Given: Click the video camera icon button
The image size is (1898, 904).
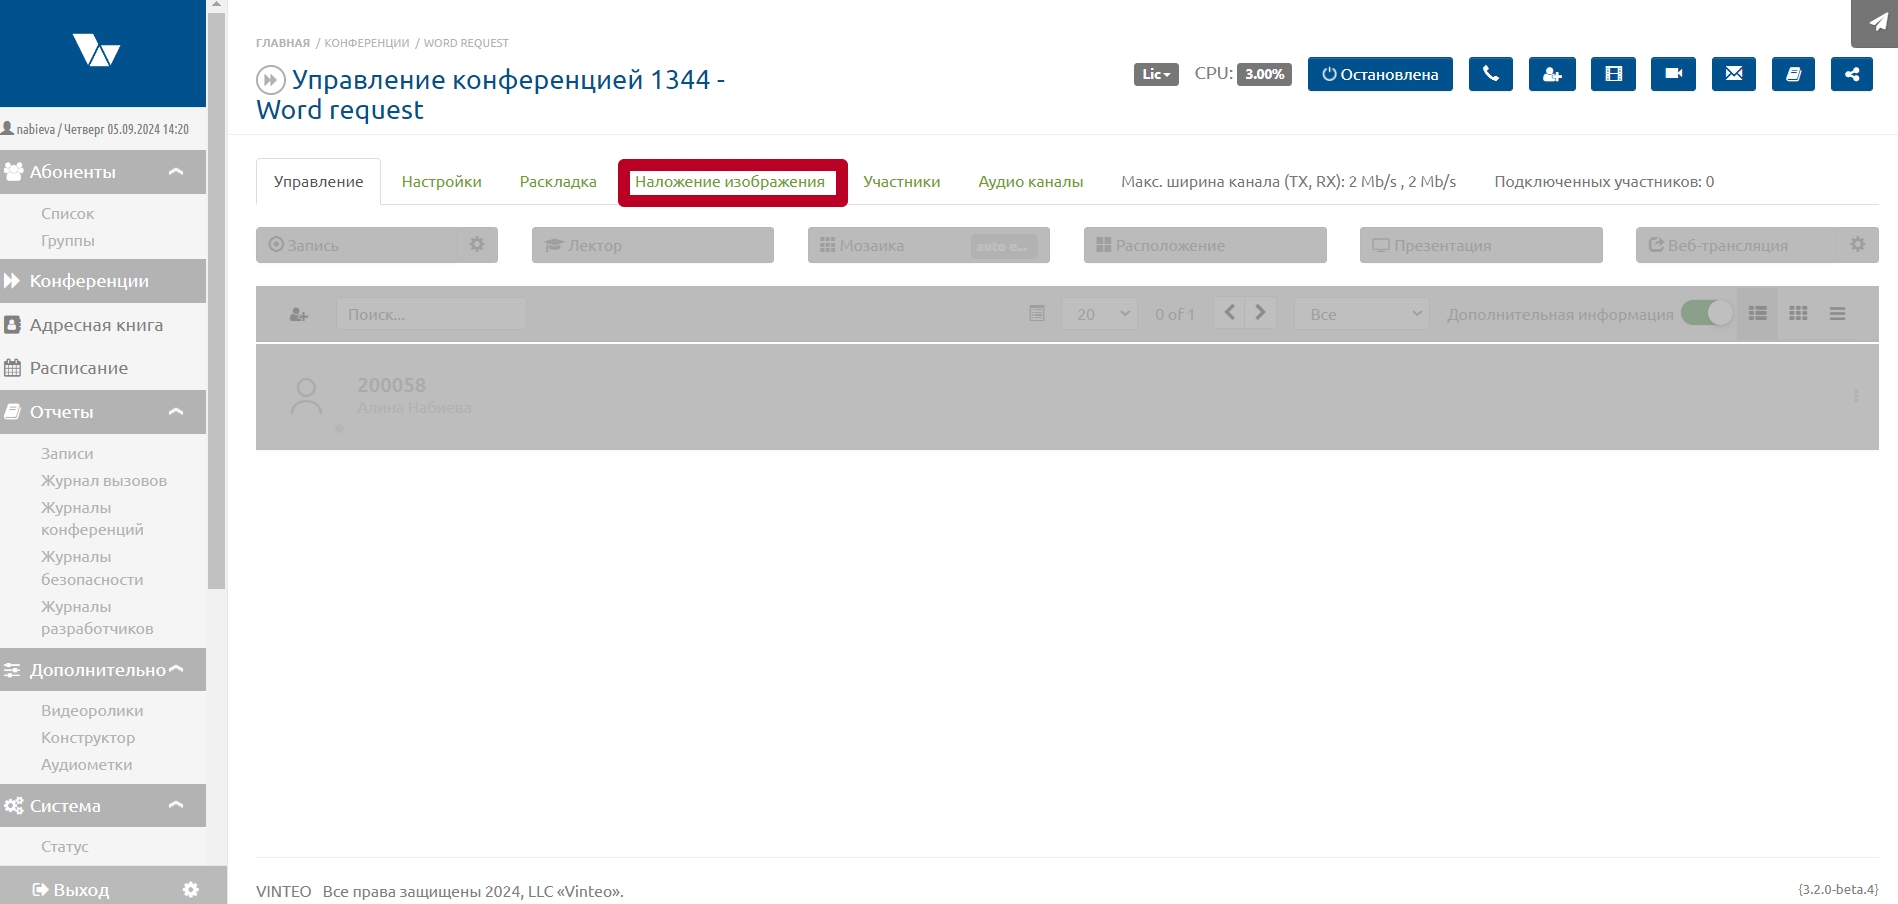Looking at the screenshot, I should 1673,74.
